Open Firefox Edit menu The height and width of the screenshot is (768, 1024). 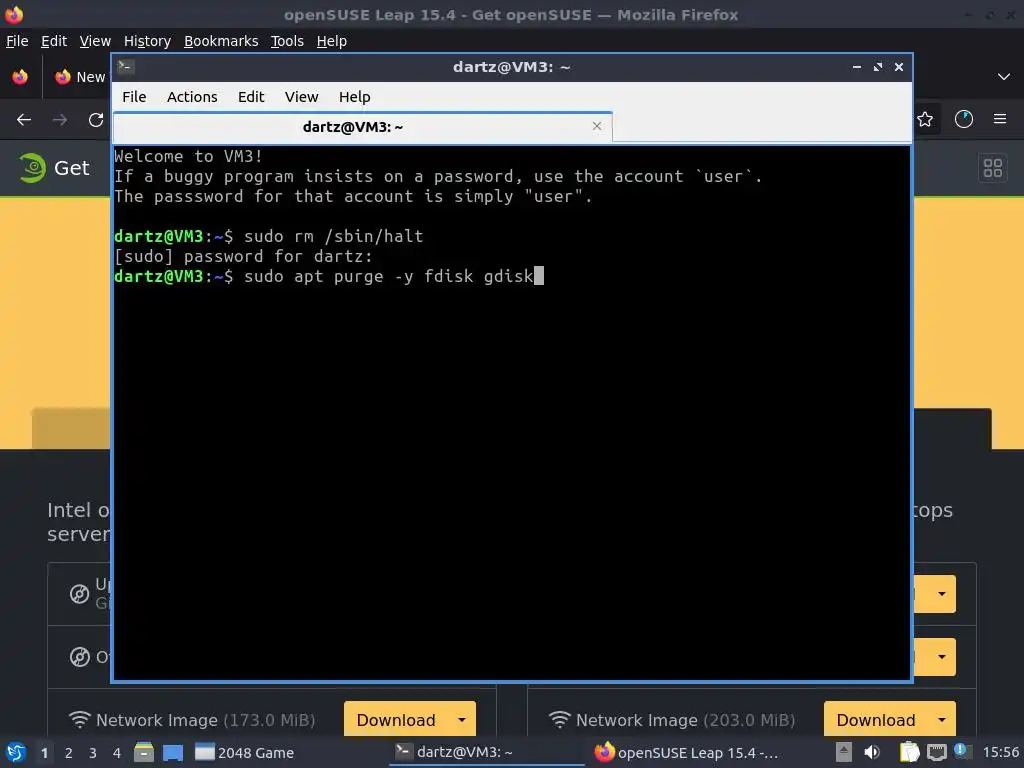(54, 41)
